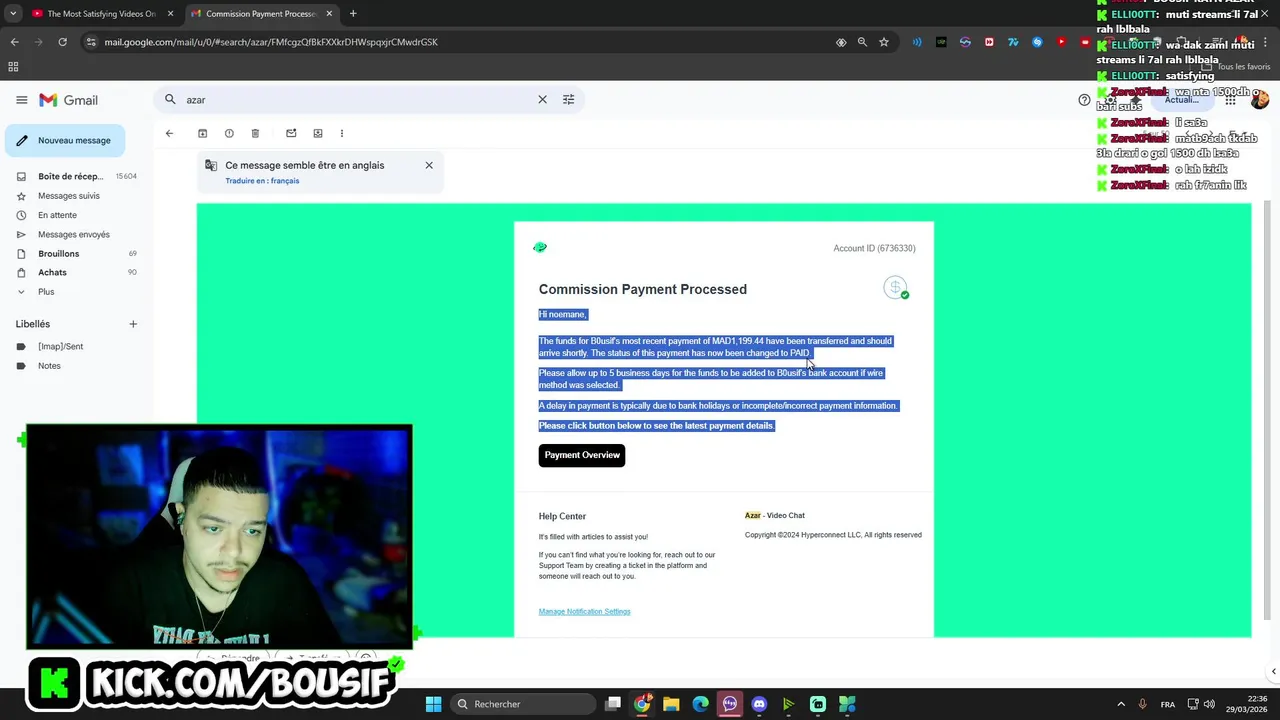View site information in address bar

91,42
